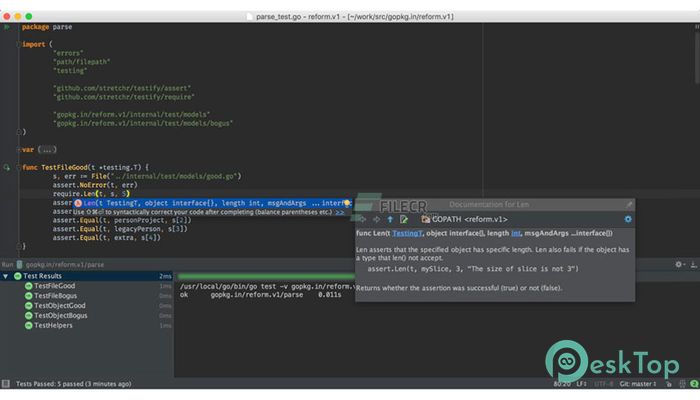Viewport: 700px width, 400px height.
Task: Click the lock icon in the status bar
Action: (x=668, y=383)
